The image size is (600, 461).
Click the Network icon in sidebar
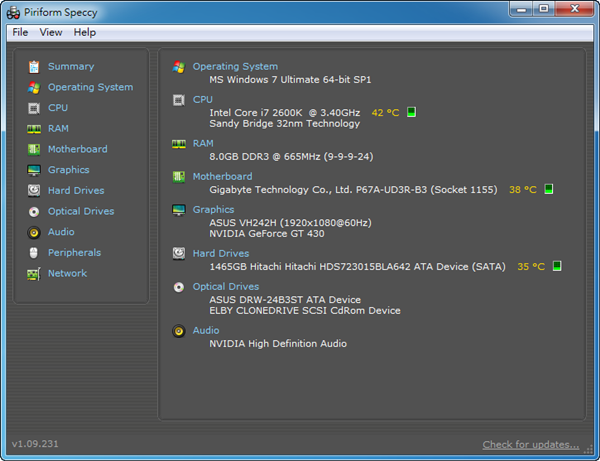[x=34, y=274]
